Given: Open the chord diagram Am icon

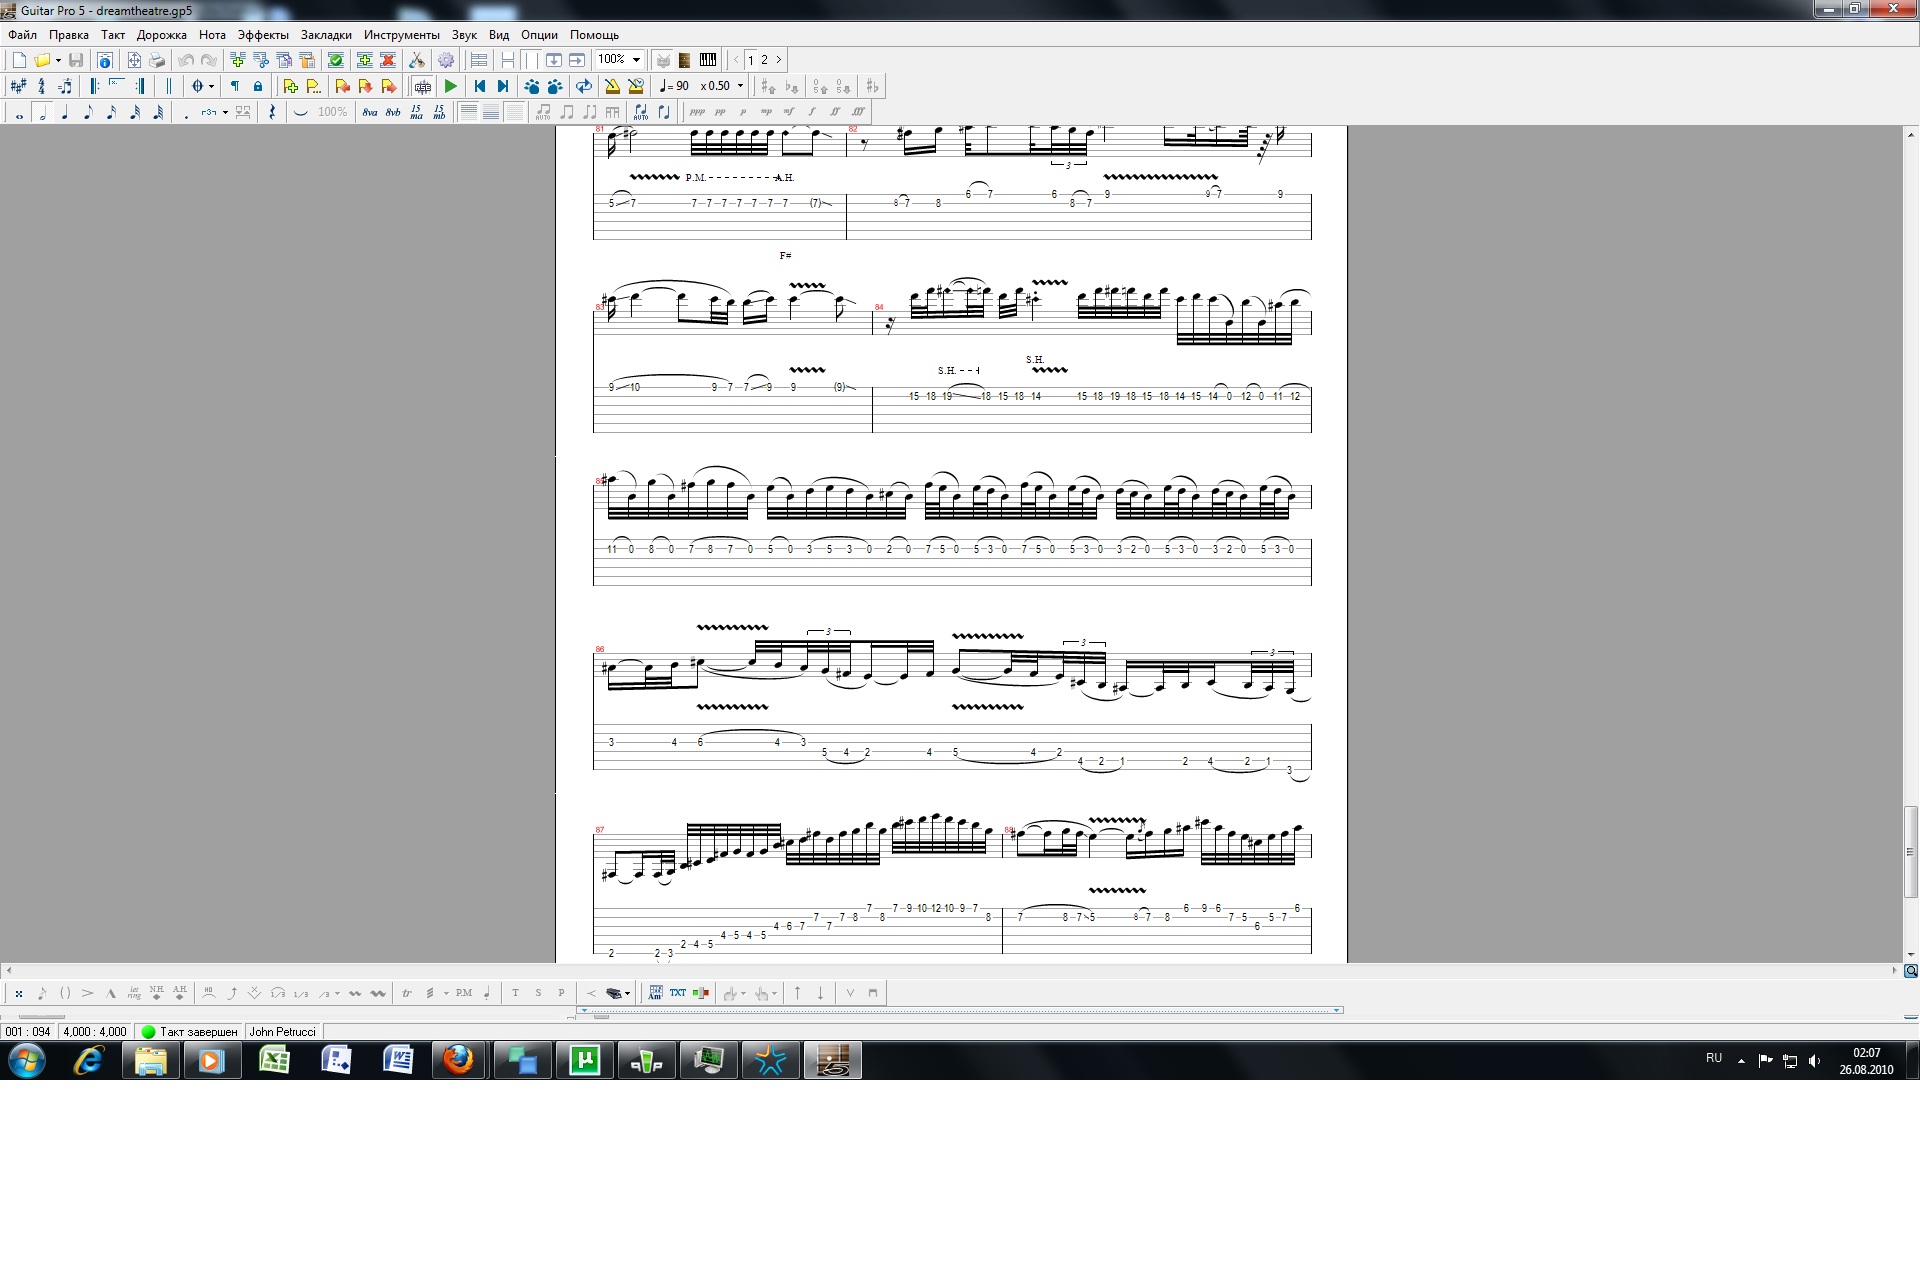Looking at the screenshot, I should 655,993.
